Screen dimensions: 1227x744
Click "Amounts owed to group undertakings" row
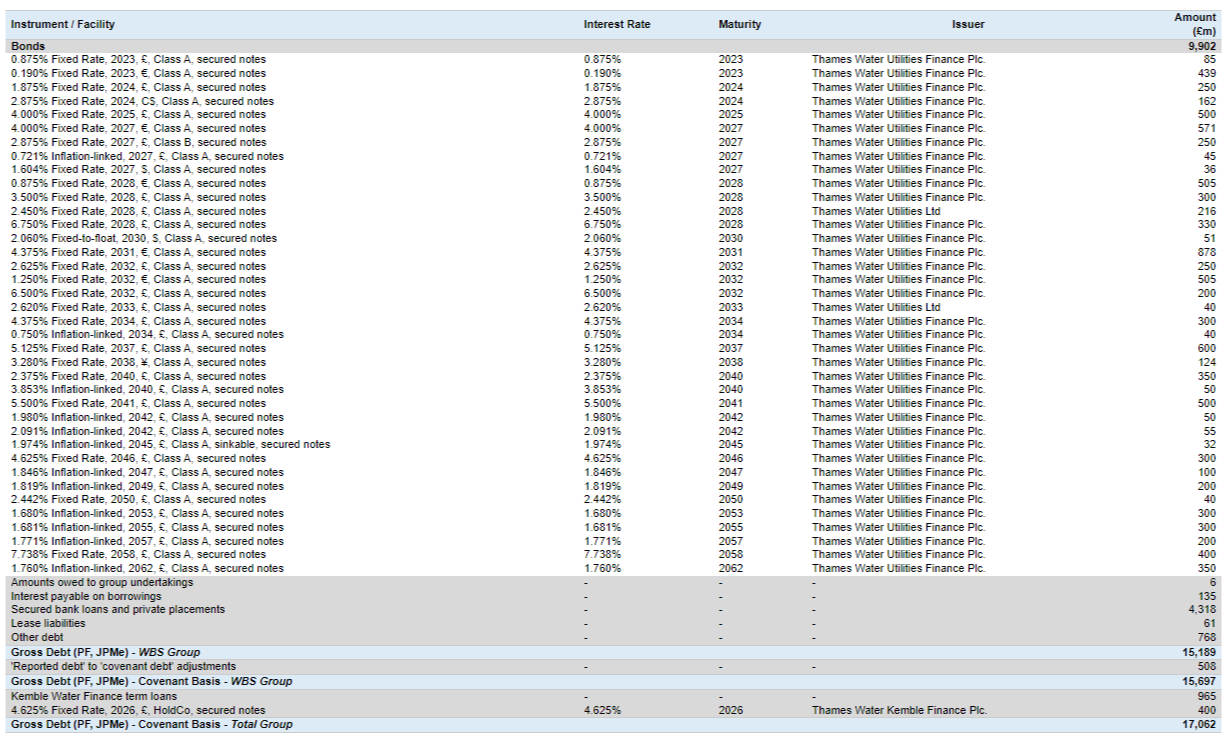point(102,582)
